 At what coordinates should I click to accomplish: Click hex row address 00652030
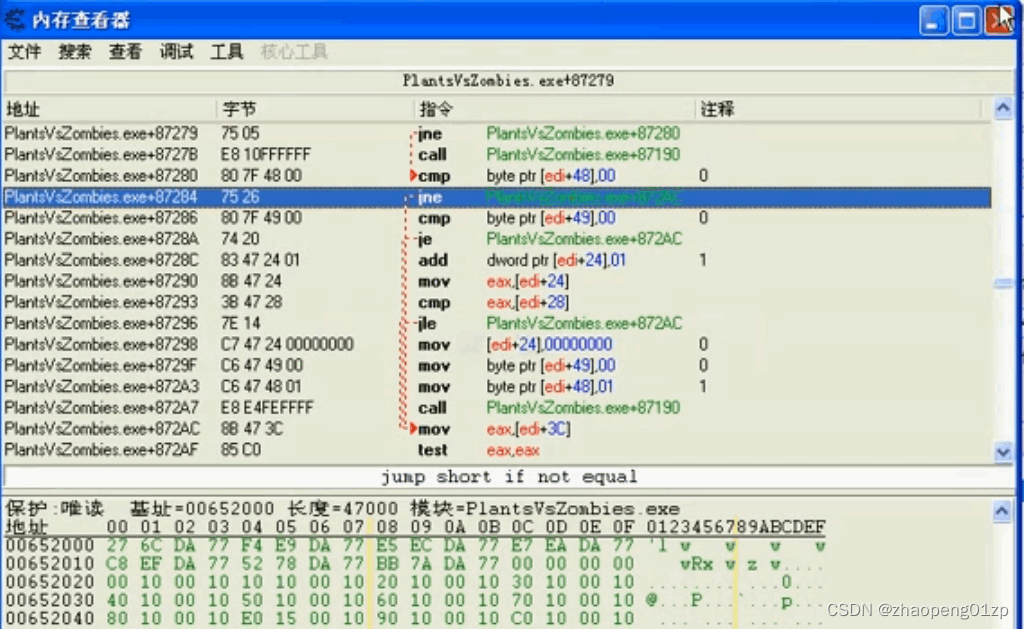point(50,600)
